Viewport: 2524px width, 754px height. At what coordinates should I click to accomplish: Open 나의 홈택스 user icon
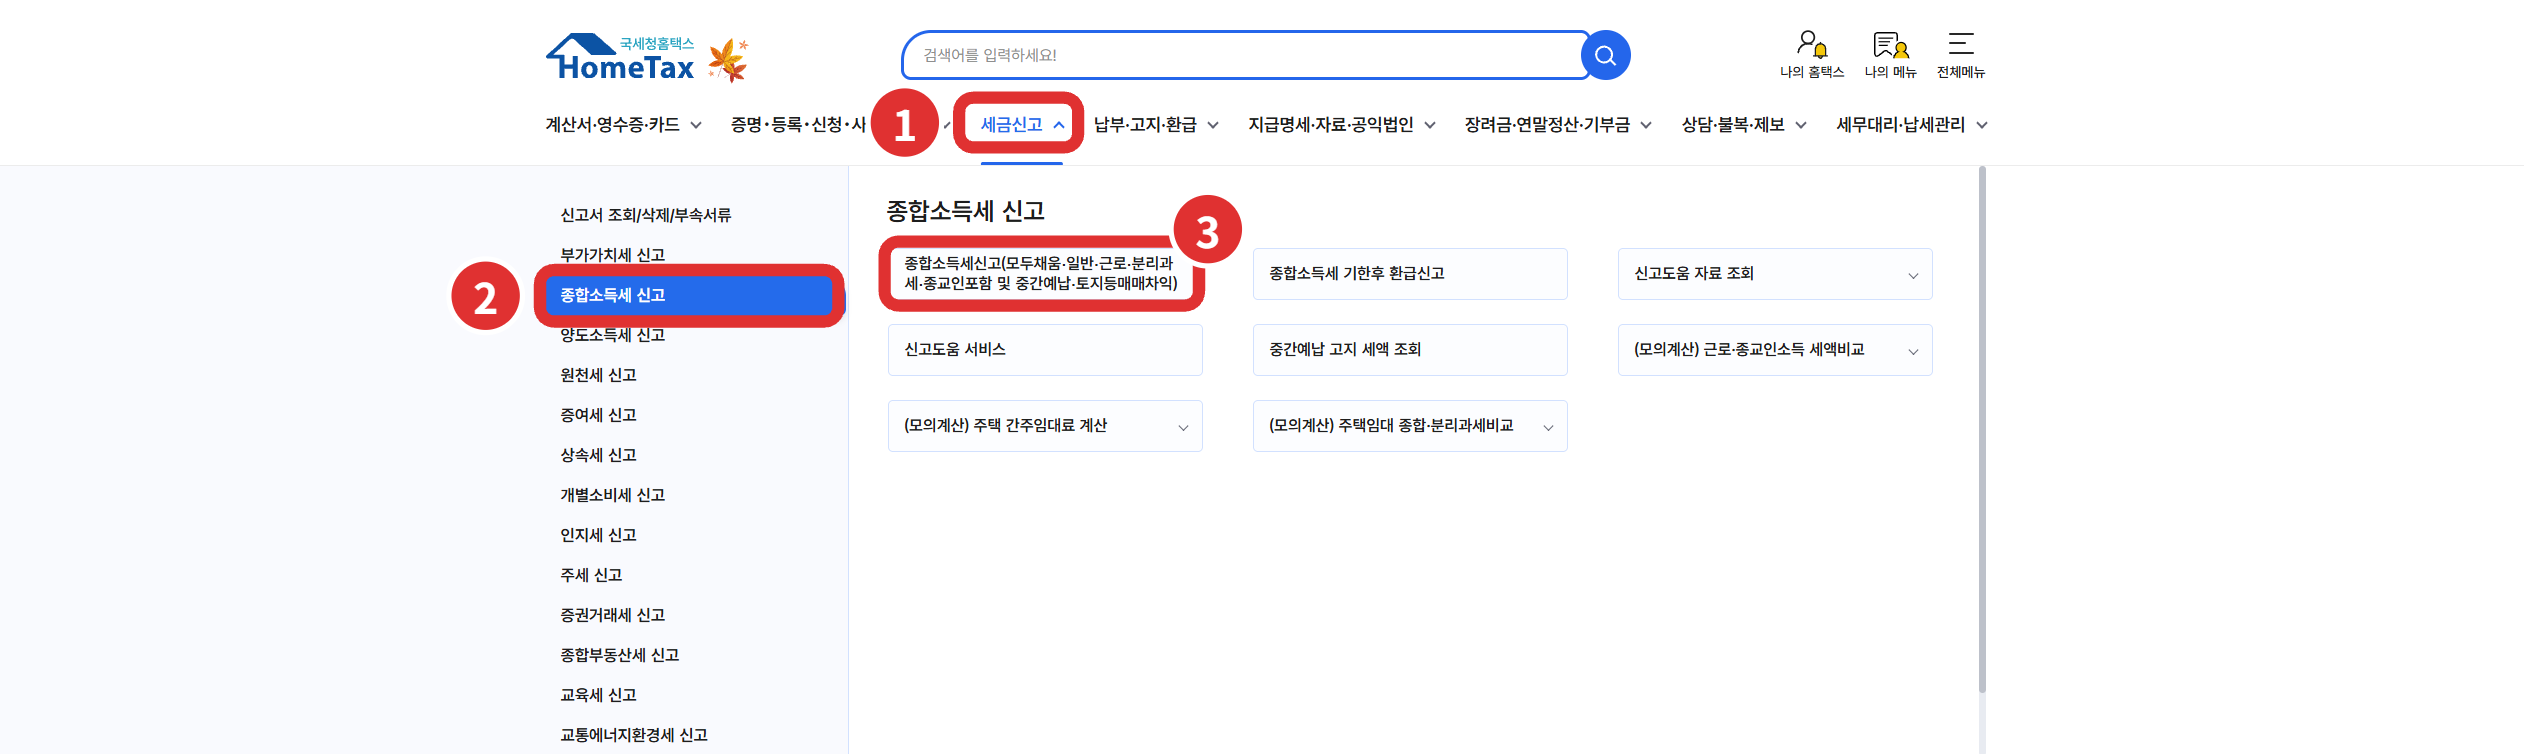coord(1812,55)
